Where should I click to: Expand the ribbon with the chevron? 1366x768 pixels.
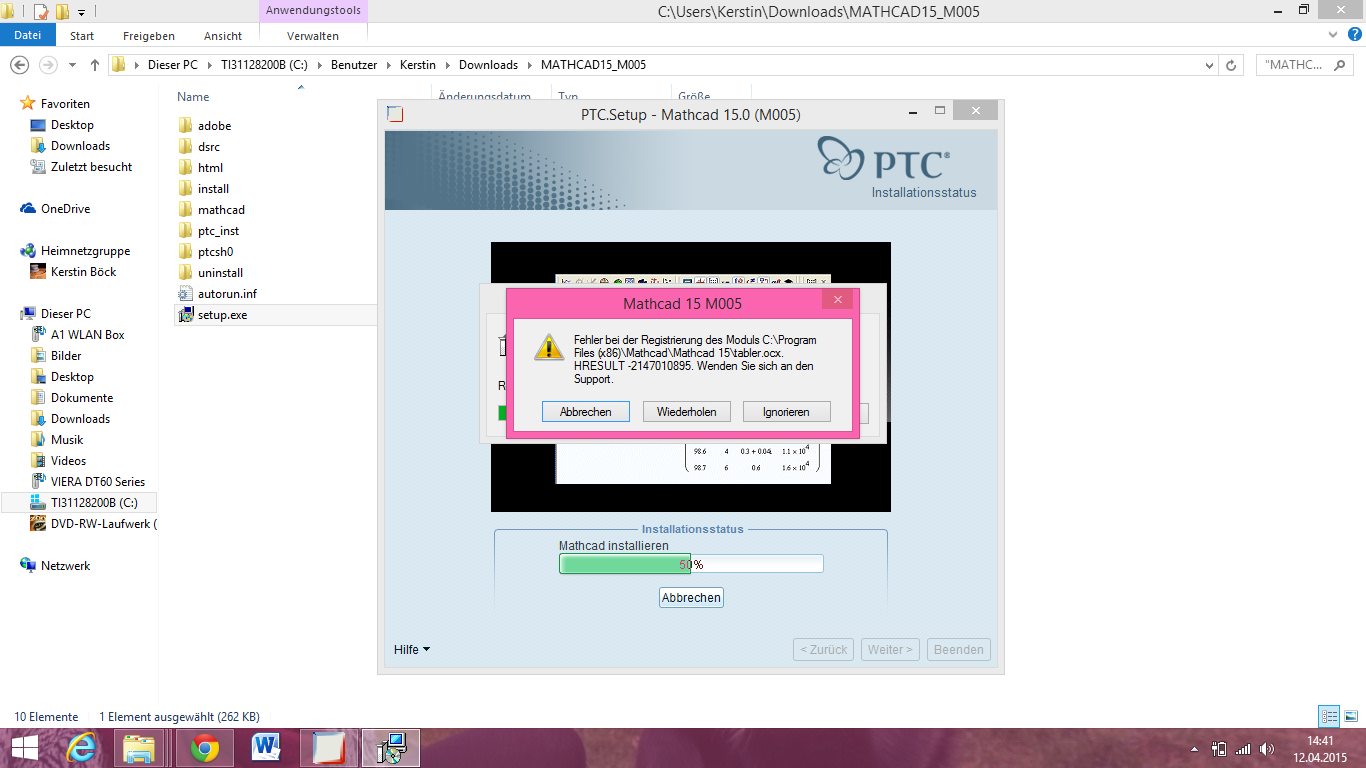(1333, 34)
